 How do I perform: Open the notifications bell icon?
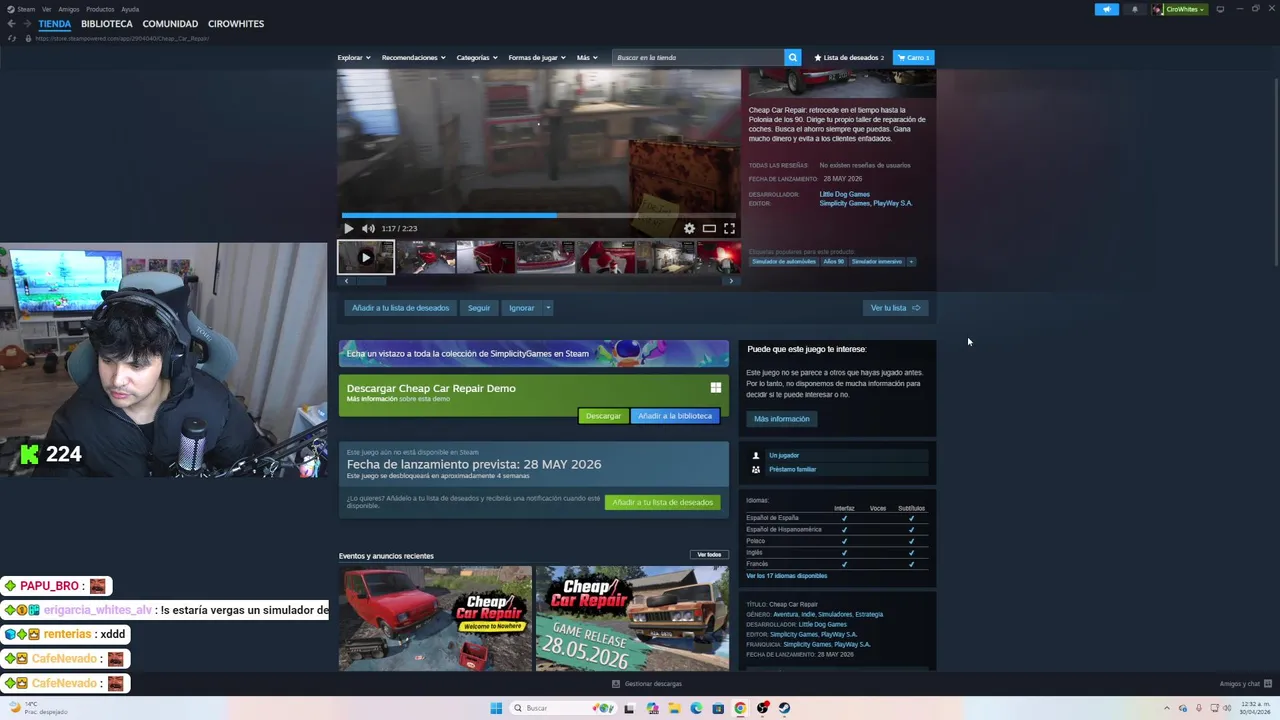[x=1134, y=9]
